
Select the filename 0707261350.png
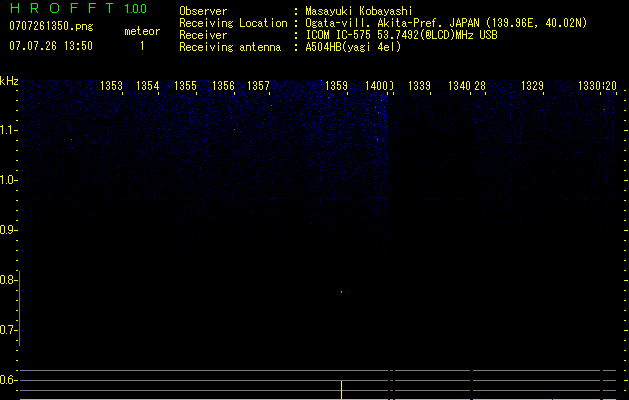tap(51, 26)
